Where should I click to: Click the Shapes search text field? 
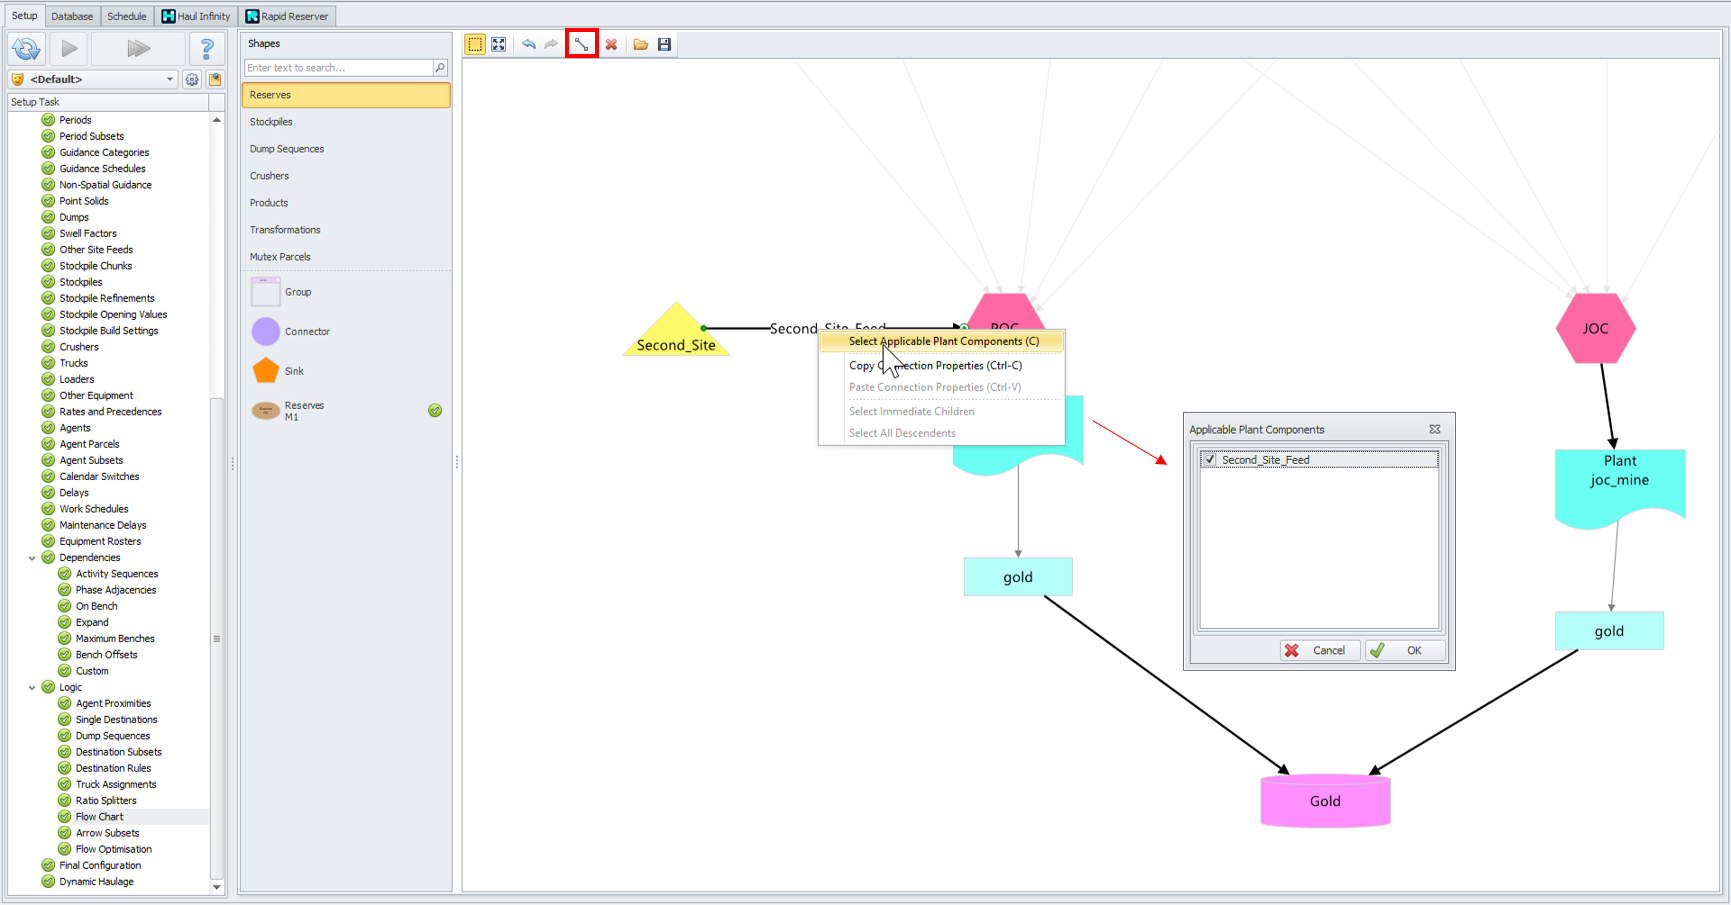point(338,68)
